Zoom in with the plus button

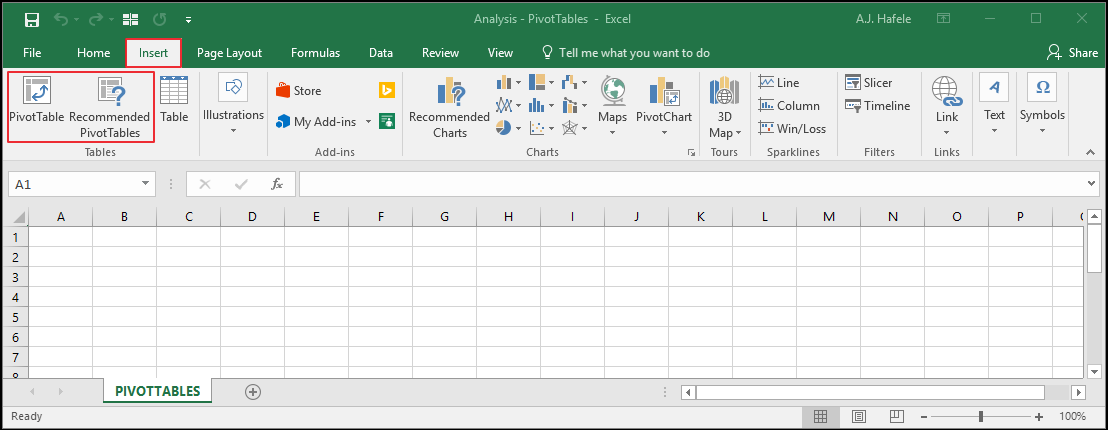1039,417
